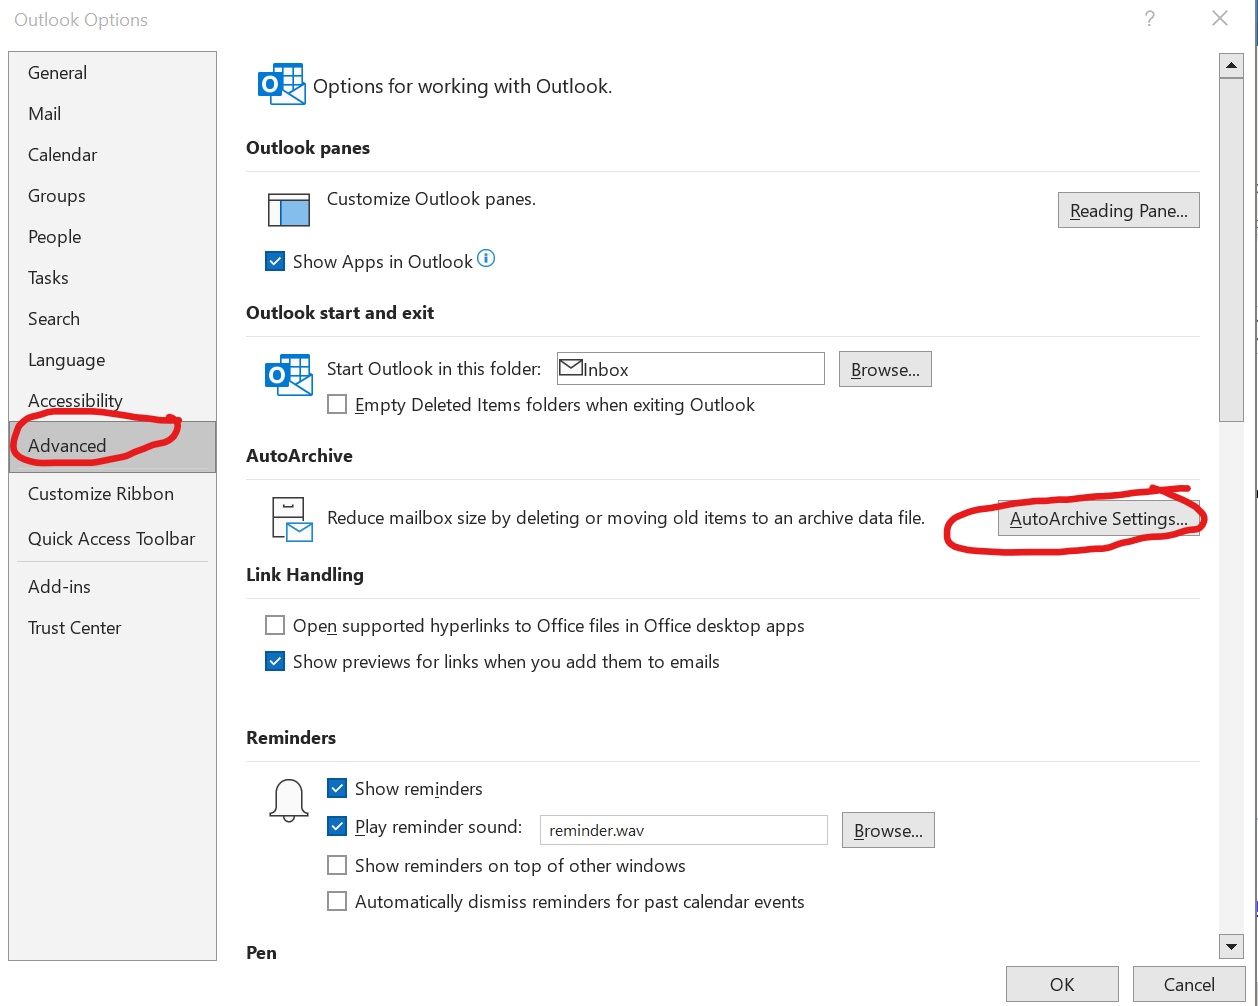Screen dimensions: 1258x1006
Task: Enable Empty Deleted Items folders when exiting Outlook
Action: (x=337, y=405)
